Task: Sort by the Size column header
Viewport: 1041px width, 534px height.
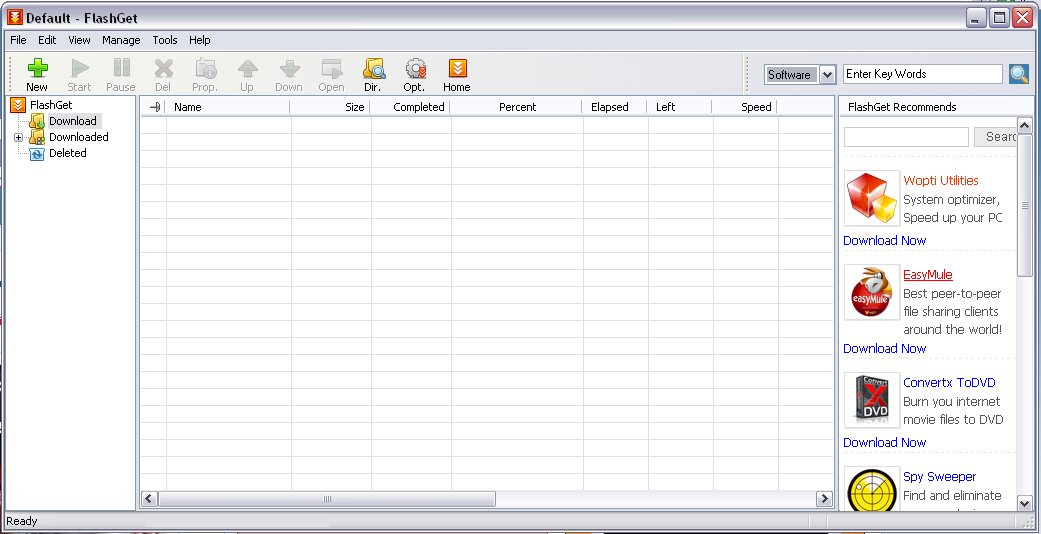Action: click(330, 107)
